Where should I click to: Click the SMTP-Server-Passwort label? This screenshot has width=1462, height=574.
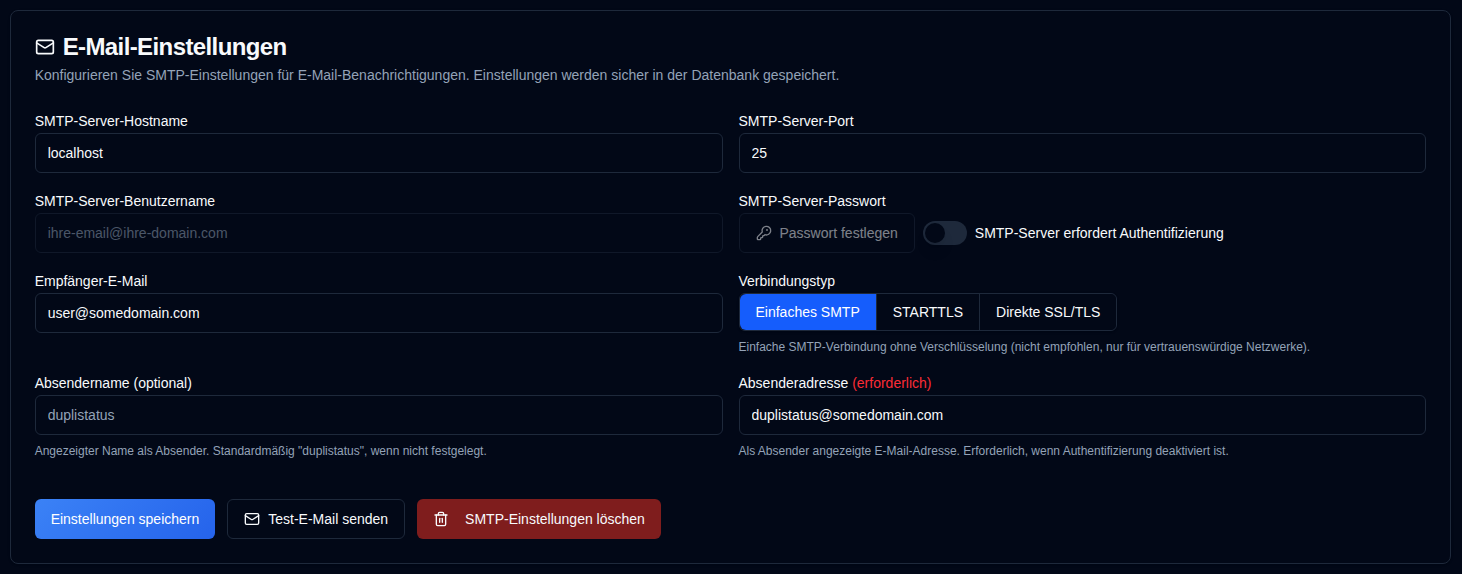pyautogui.click(x=812, y=201)
